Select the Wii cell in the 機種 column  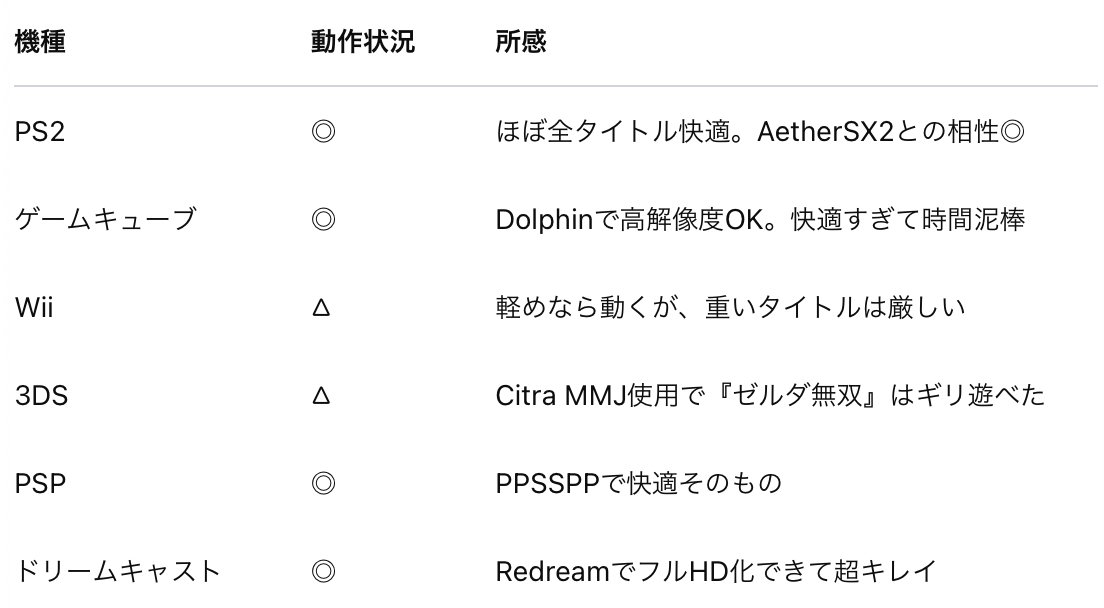click(34, 308)
